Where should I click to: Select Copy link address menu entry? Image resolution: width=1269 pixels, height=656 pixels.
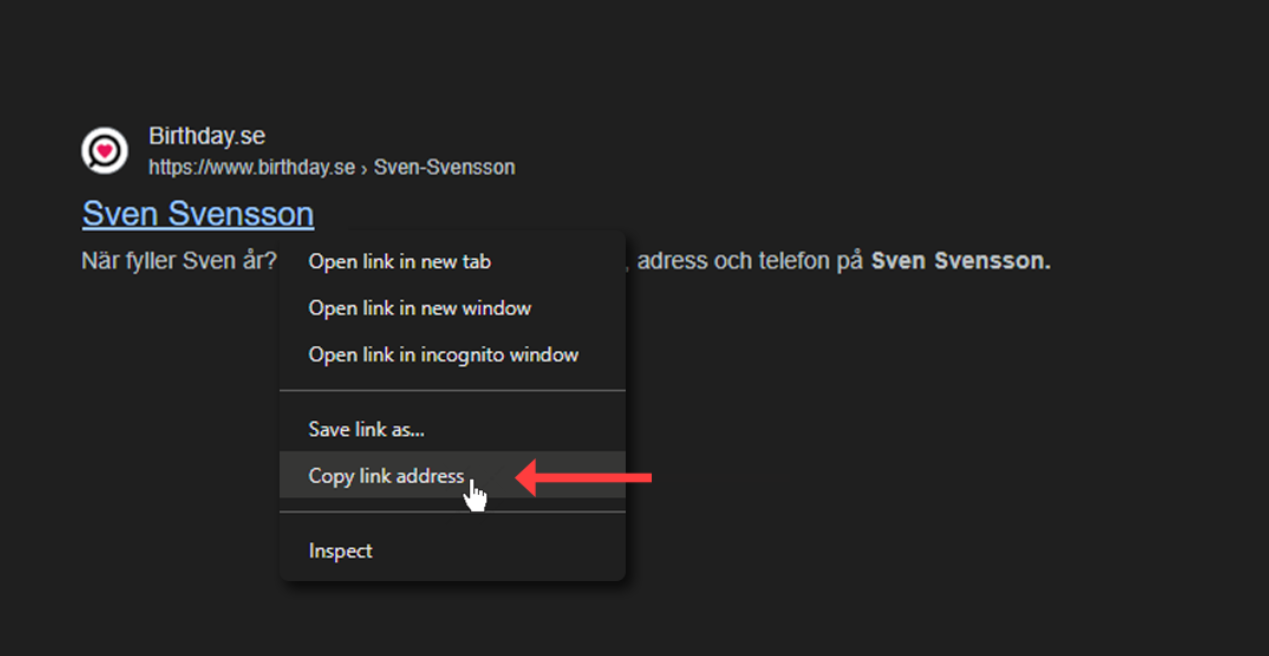tap(386, 476)
